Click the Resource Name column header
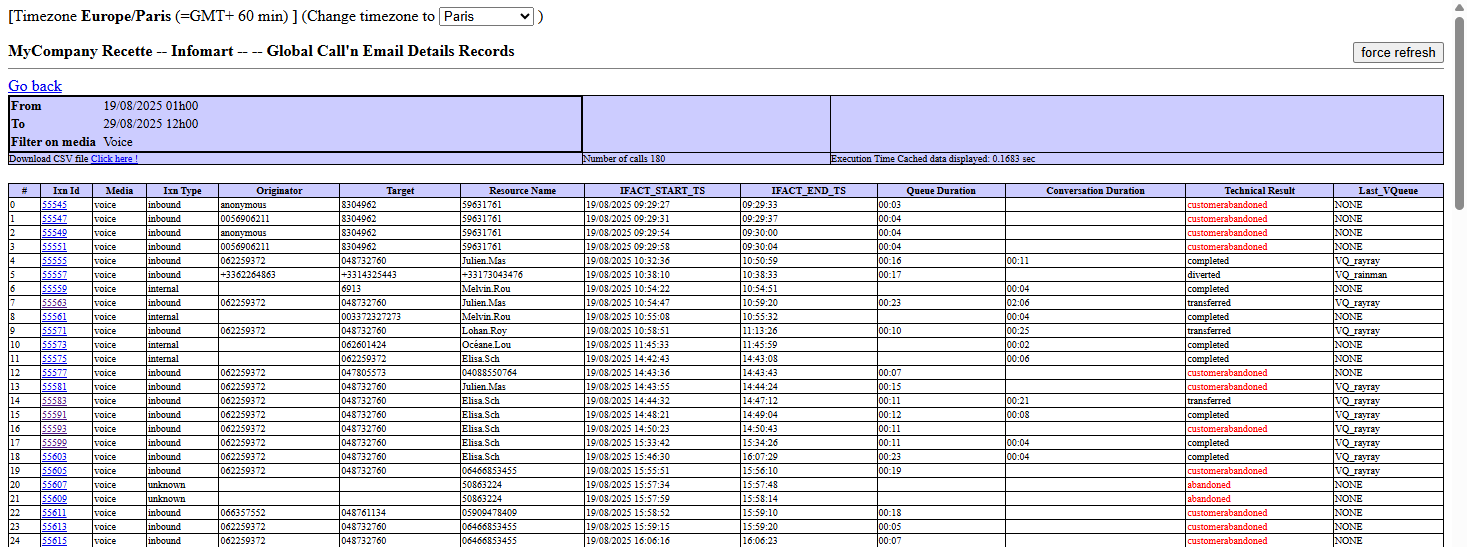The image size is (1467, 547). [x=522, y=191]
